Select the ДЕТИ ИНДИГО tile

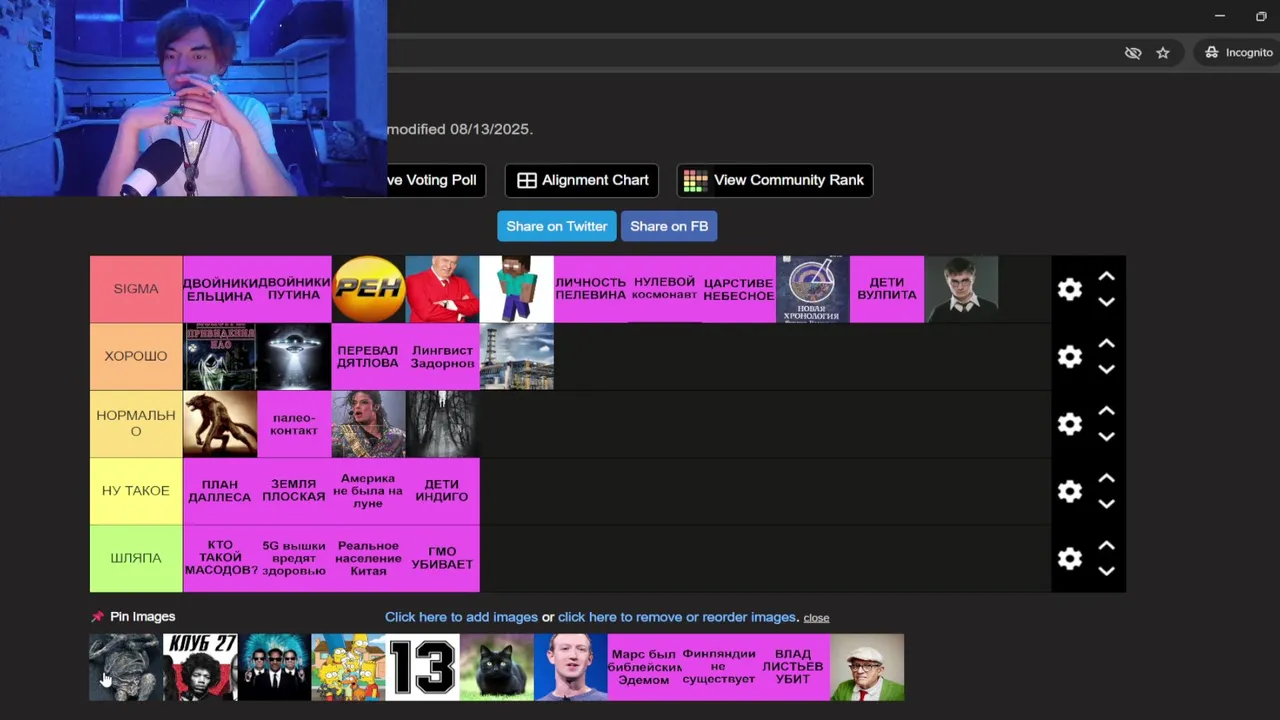tap(443, 491)
